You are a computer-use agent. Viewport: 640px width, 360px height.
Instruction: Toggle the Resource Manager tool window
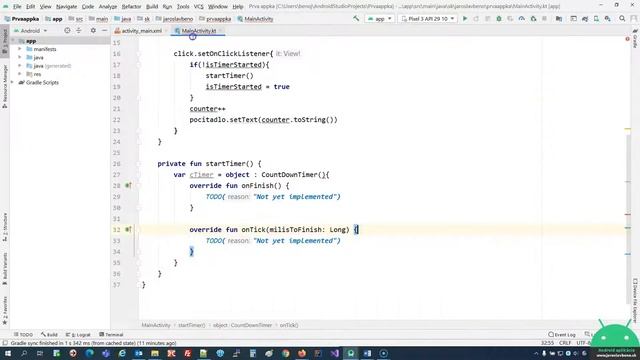click(4, 87)
